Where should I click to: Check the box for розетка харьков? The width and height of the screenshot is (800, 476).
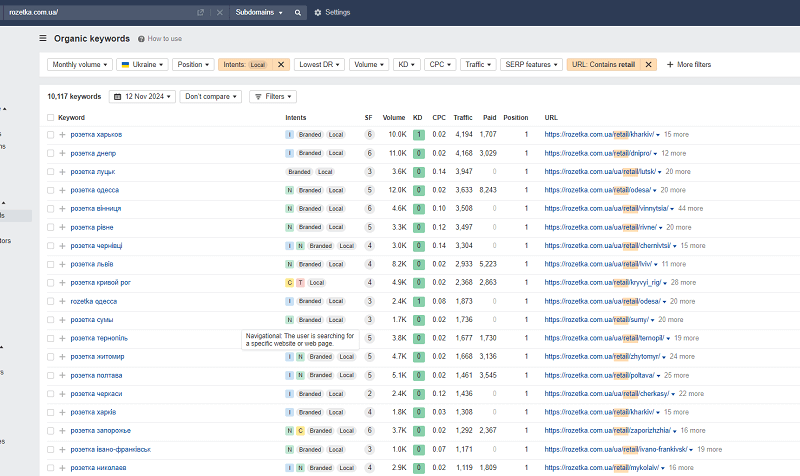(51, 135)
